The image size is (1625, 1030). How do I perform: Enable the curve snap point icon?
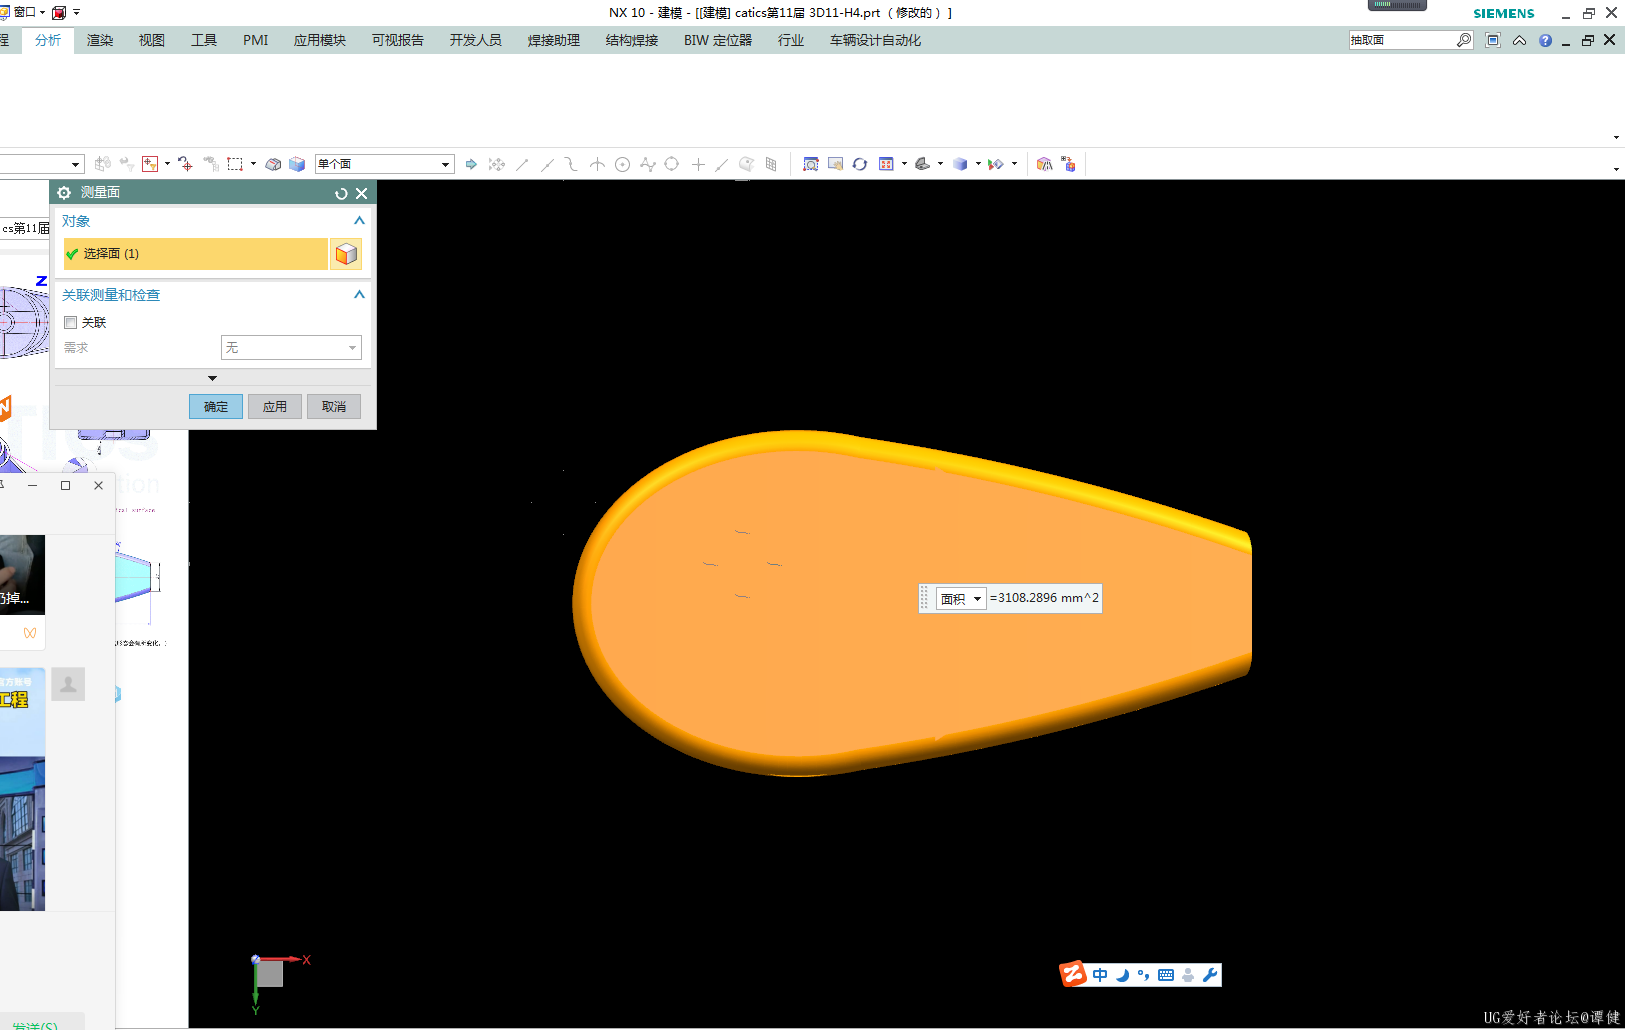click(x=722, y=164)
